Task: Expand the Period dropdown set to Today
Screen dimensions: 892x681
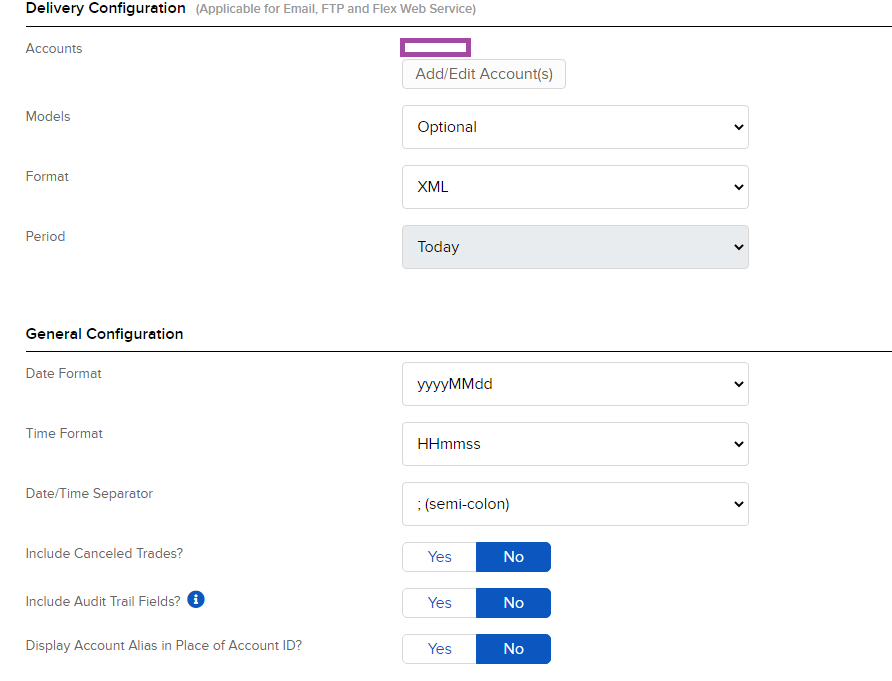Action: (575, 247)
